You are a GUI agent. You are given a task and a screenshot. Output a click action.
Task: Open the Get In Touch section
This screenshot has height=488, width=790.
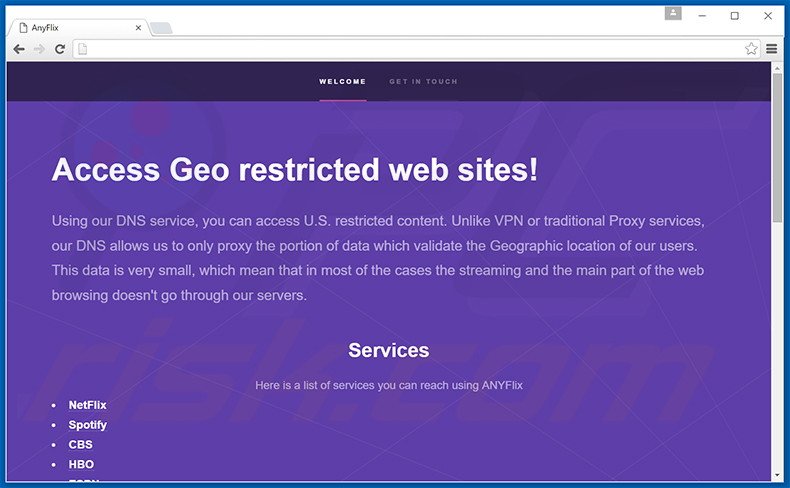423,82
